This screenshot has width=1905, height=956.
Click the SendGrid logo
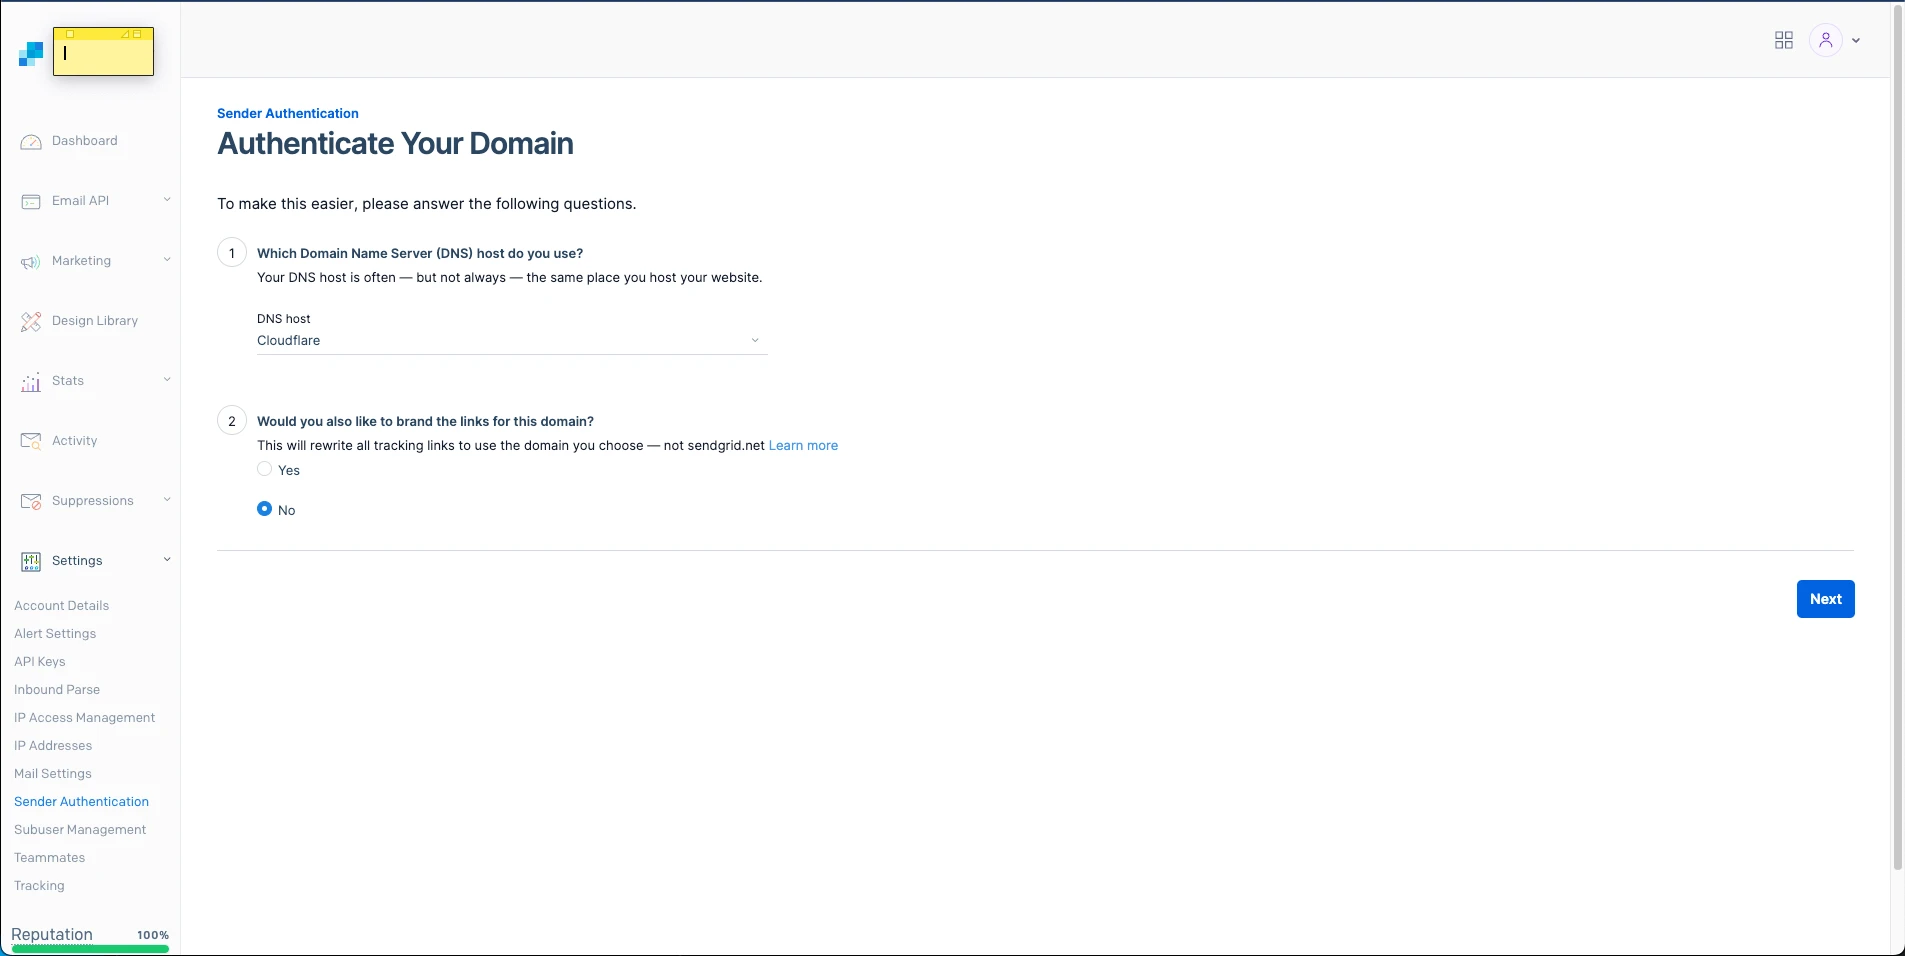31,52
